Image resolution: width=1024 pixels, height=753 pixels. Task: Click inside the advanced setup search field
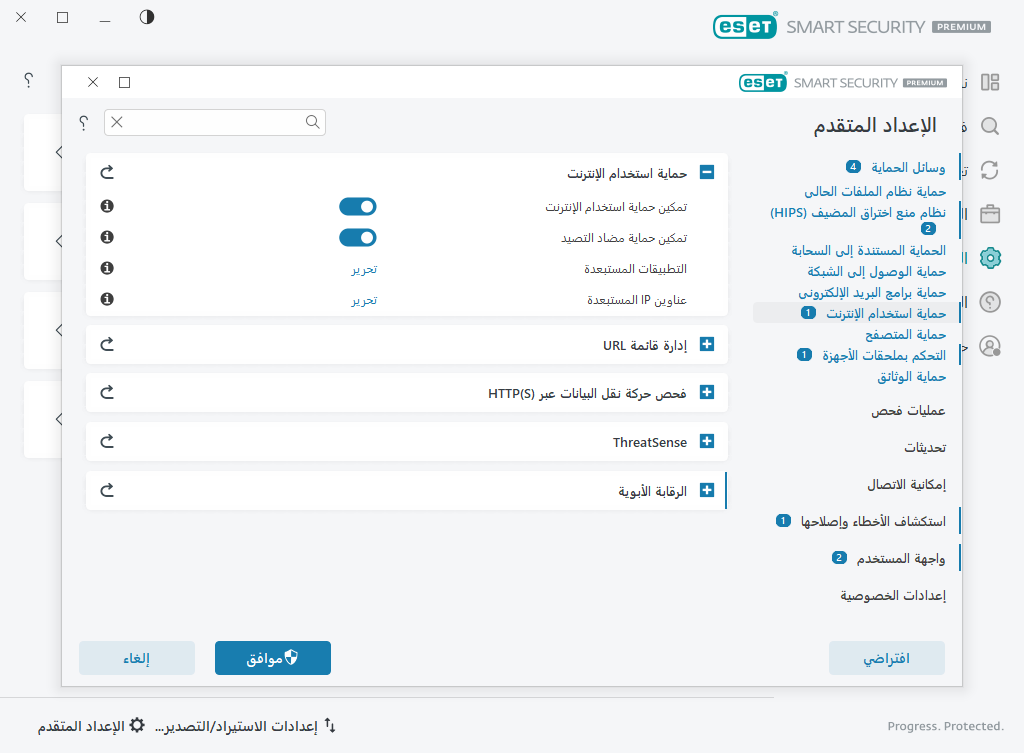215,121
